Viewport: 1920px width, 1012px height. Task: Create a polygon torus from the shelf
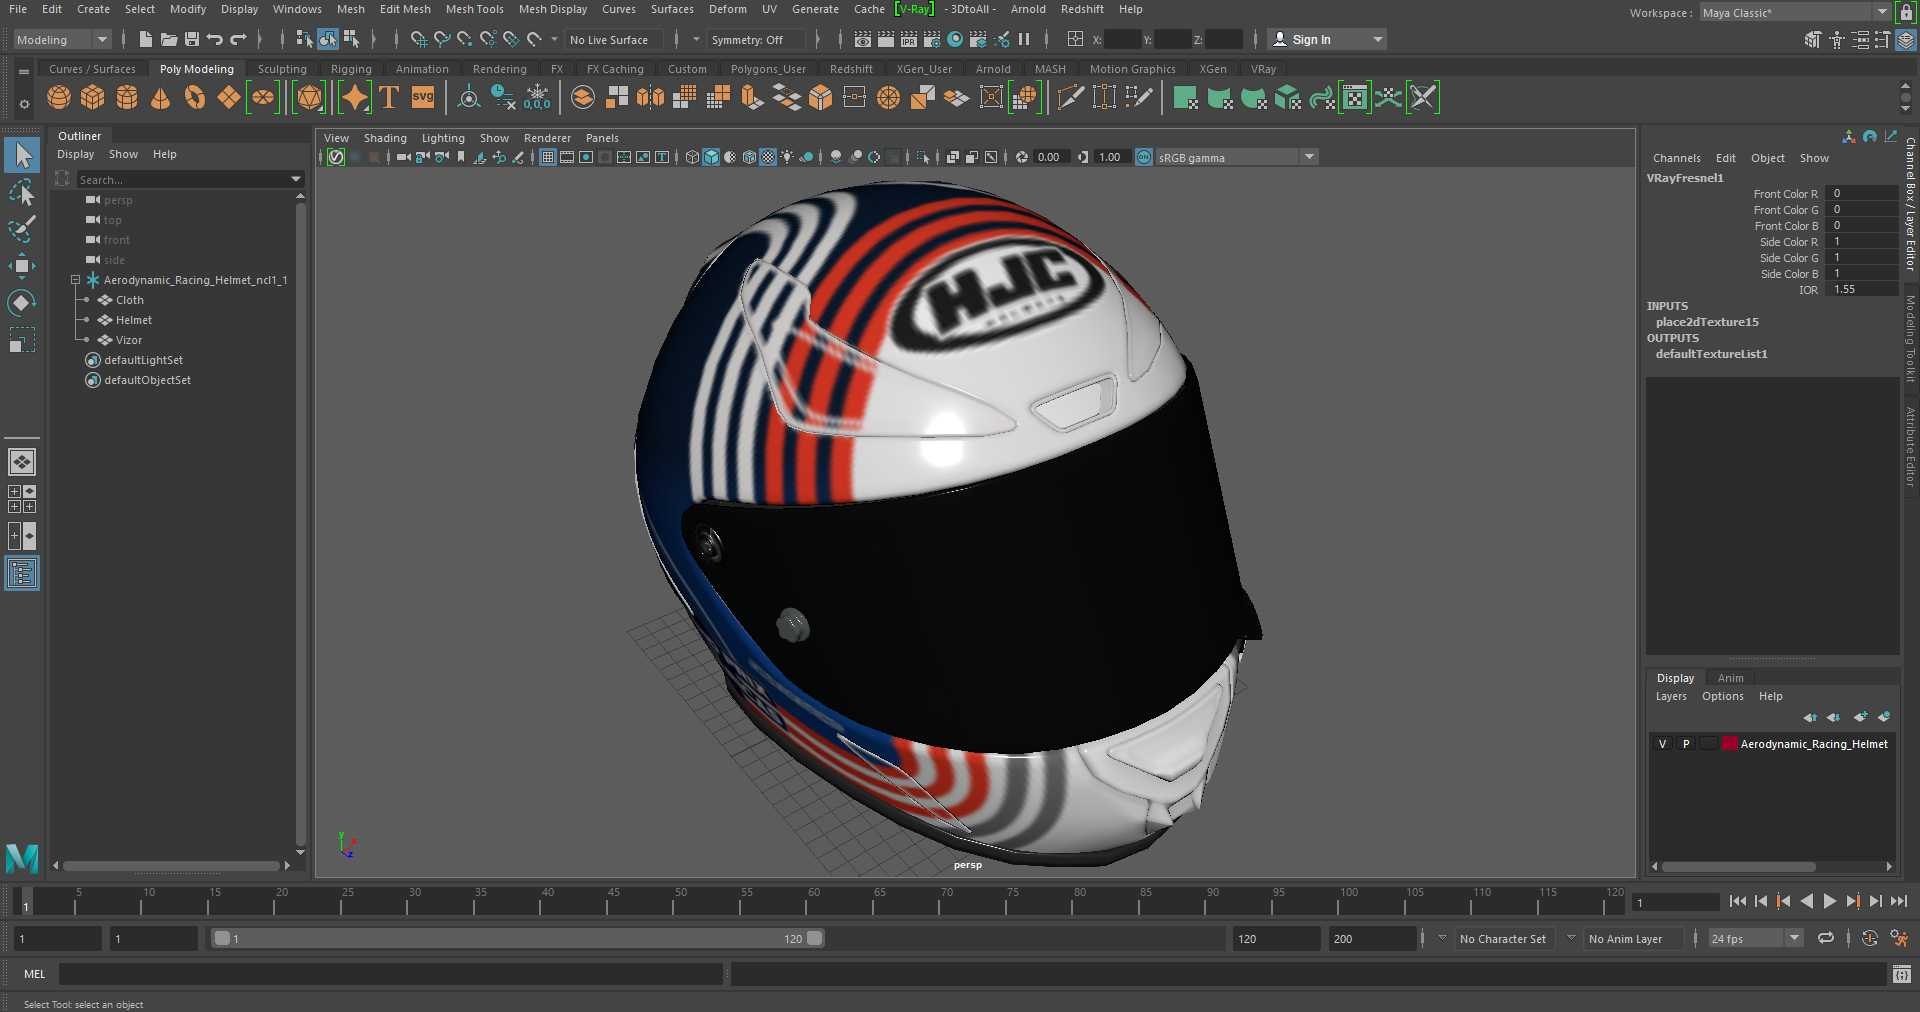tap(195, 97)
